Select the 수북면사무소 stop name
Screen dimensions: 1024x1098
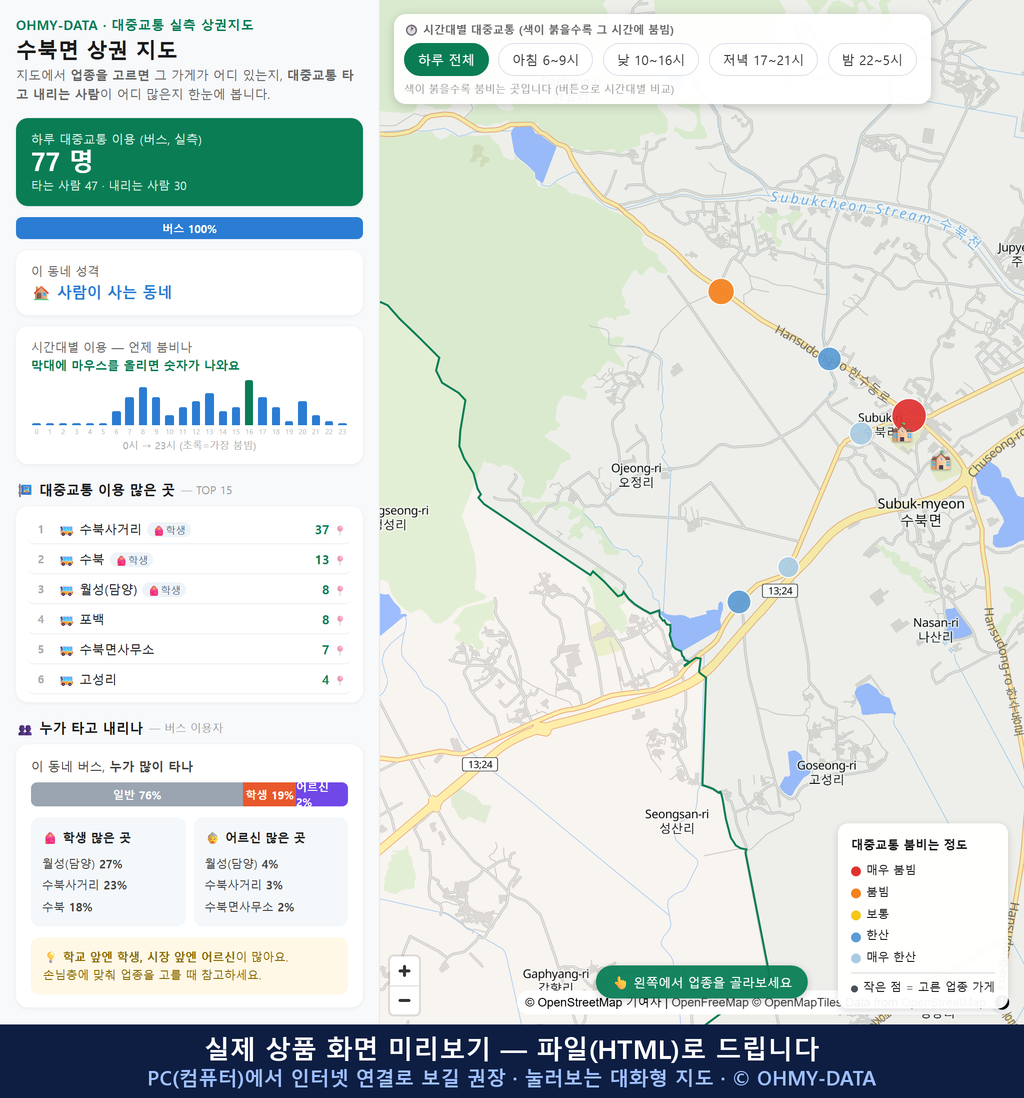(x=117, y=650)
